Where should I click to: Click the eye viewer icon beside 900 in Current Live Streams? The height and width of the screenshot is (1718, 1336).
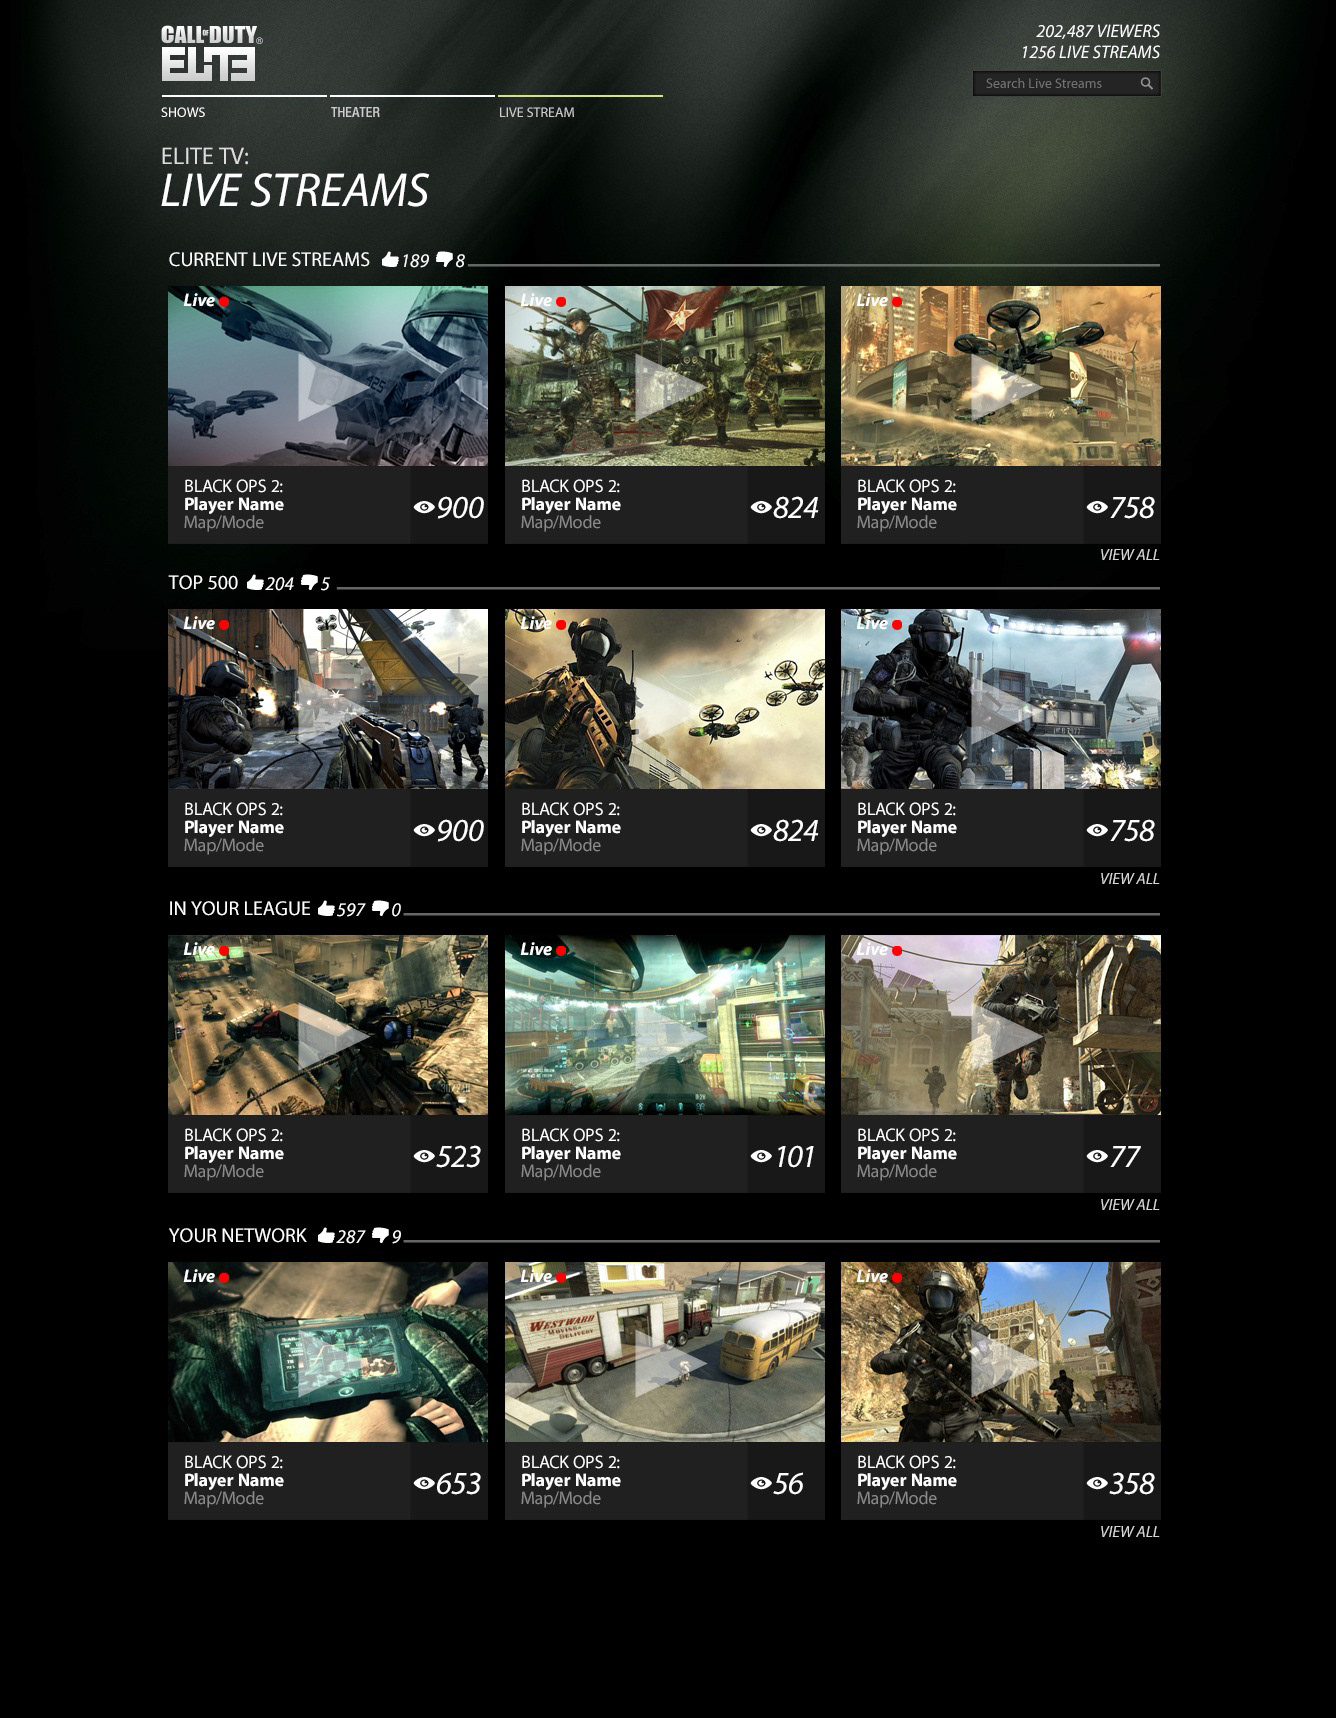pos(424,507)
